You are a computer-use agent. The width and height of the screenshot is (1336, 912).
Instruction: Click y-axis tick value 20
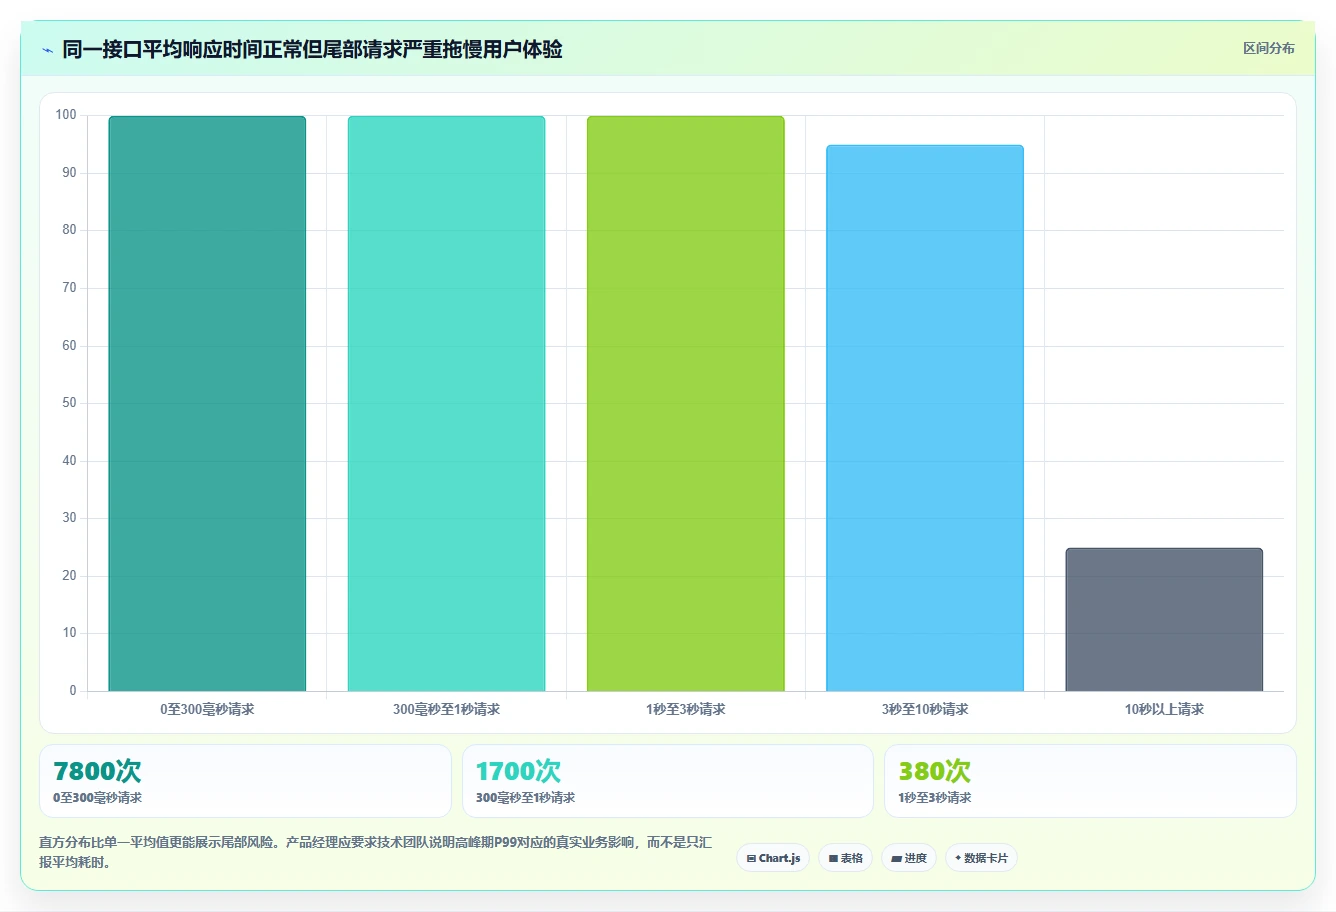69,576
